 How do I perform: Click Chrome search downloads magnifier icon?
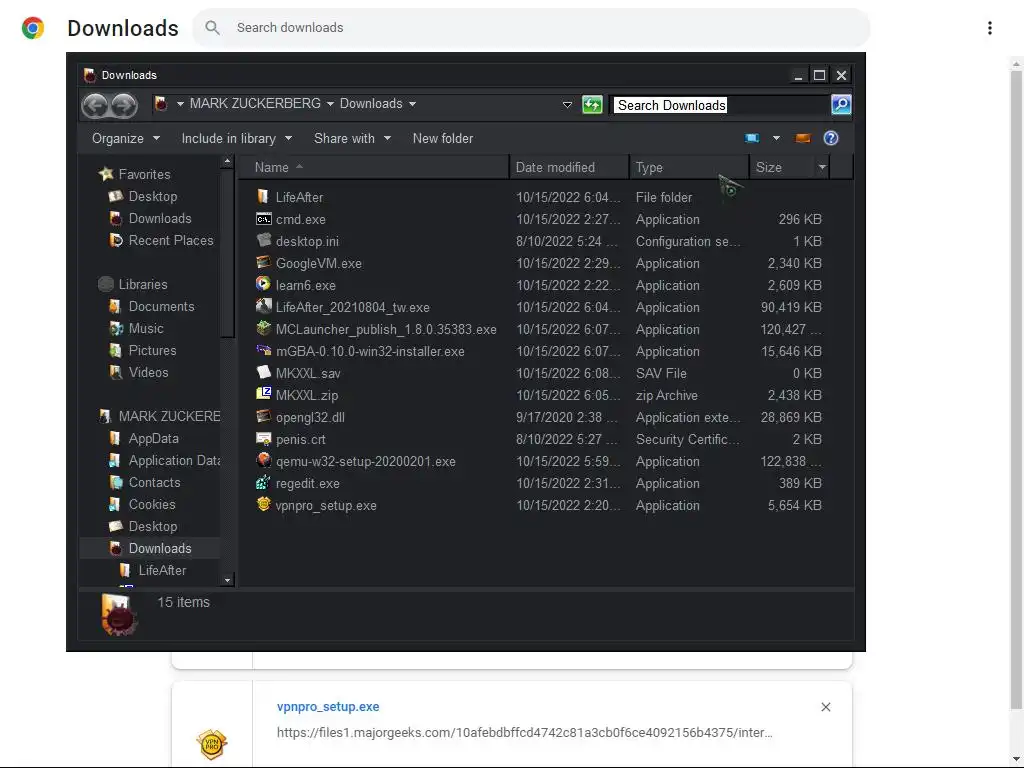212,27
